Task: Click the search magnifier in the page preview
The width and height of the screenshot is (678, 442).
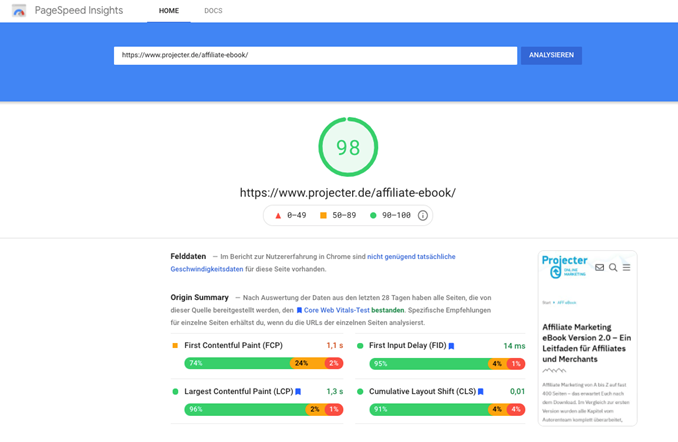Action: [613, 267]
